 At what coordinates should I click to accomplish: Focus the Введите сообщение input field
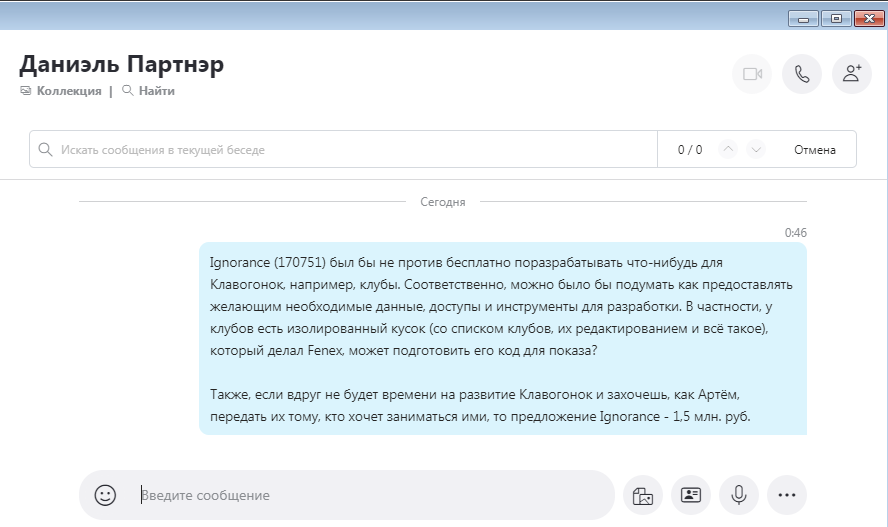(370, 495)
